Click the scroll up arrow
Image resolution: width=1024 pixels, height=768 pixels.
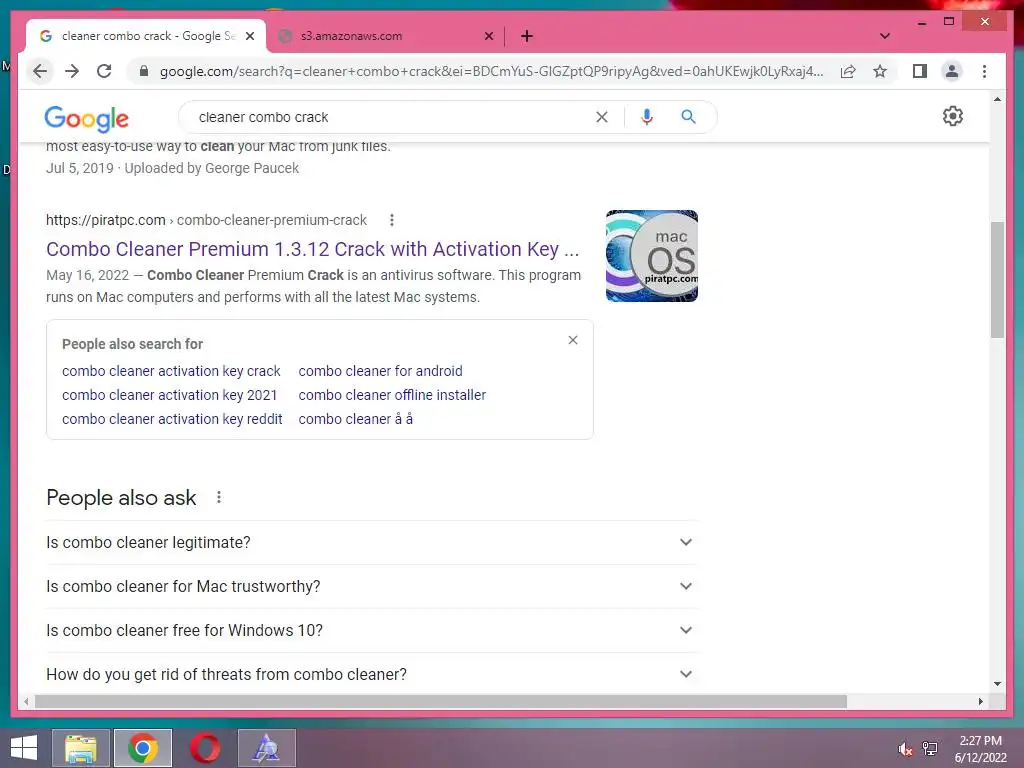coord(997,99)
